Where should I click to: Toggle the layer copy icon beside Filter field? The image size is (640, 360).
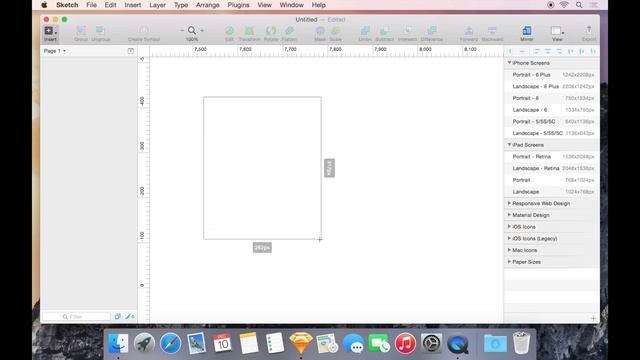tap(118, 316)
